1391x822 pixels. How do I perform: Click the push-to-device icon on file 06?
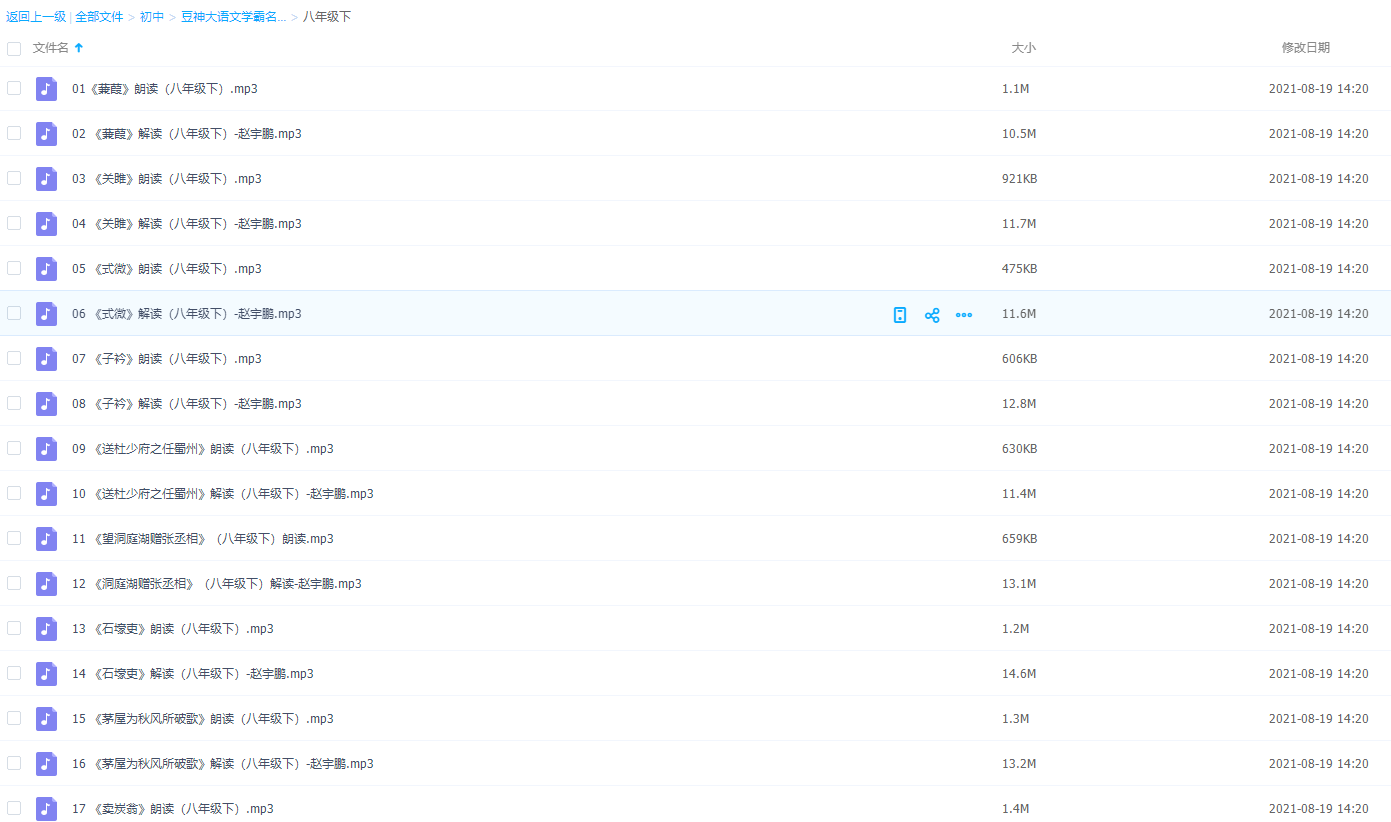(x=900, y=315)
